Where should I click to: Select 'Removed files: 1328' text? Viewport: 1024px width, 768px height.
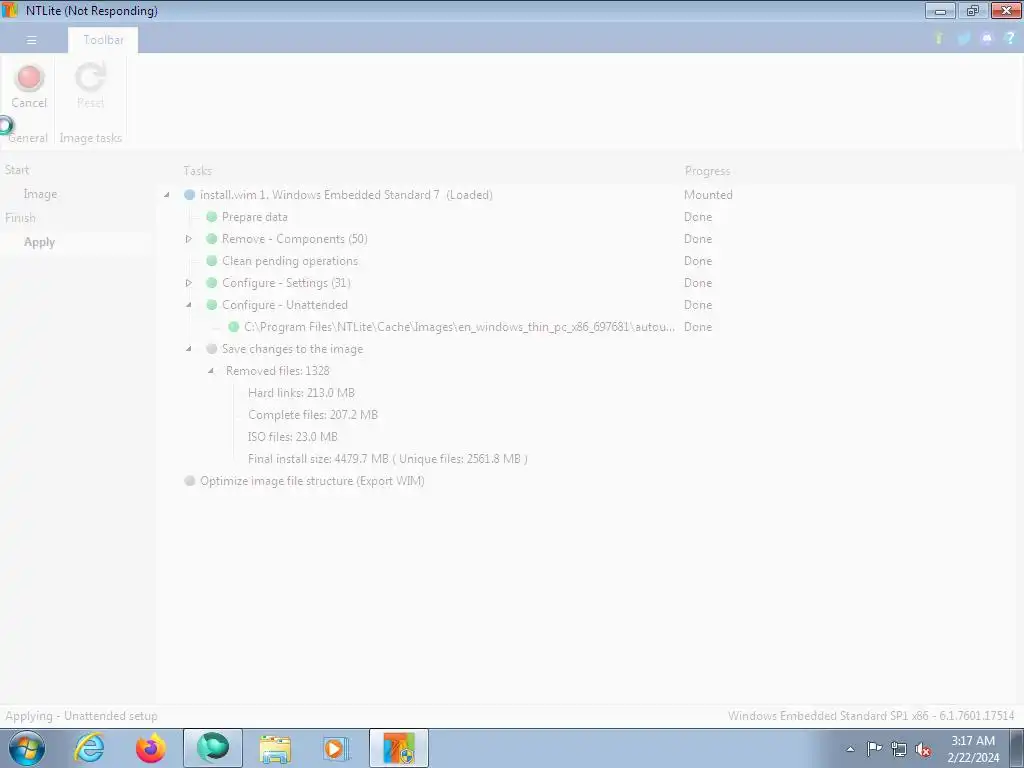(x=278, y=371)
